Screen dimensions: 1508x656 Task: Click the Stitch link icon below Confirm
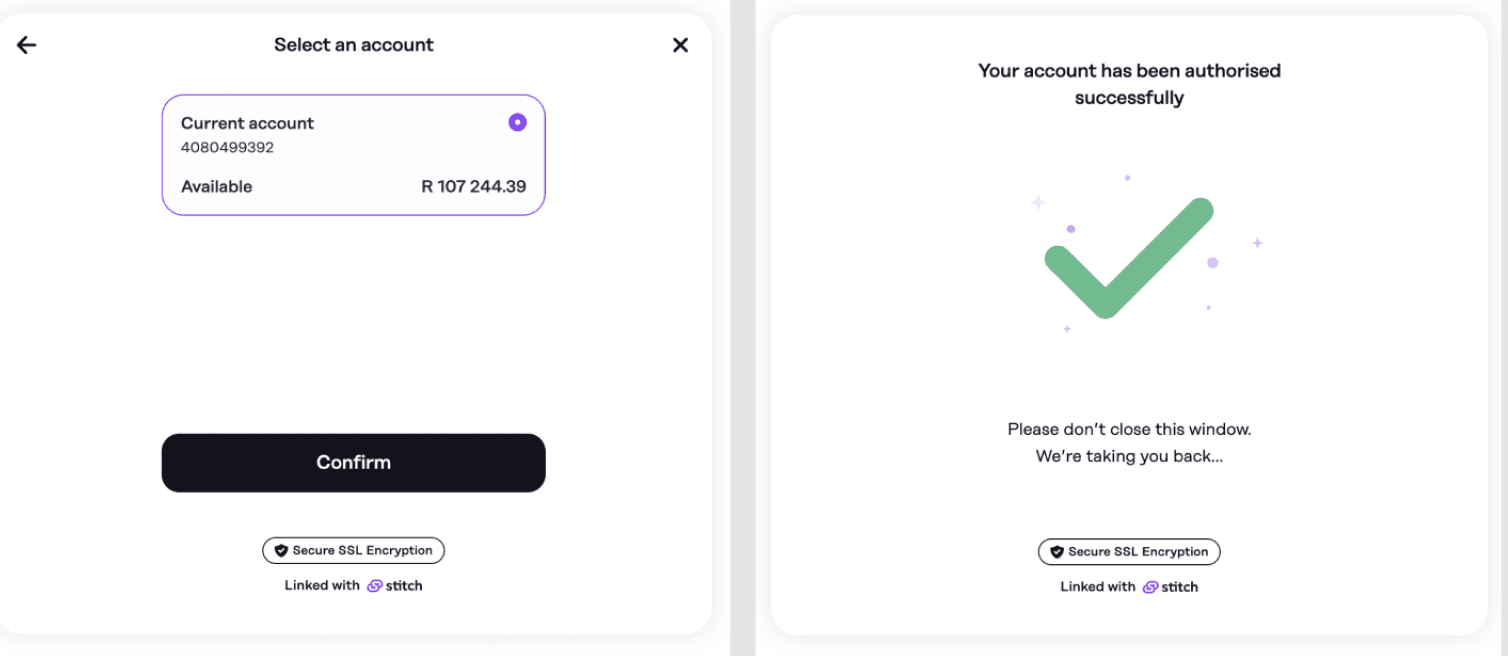pyautogui.click(x=375, y=586)
